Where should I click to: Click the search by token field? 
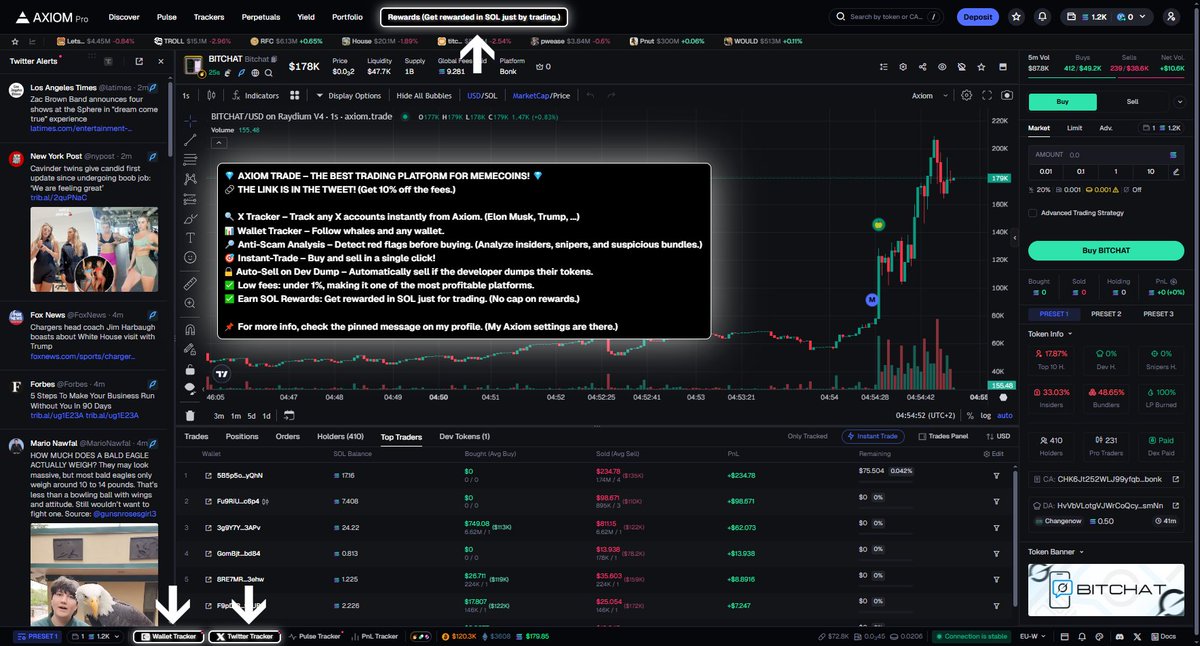(x=887, y=17)
